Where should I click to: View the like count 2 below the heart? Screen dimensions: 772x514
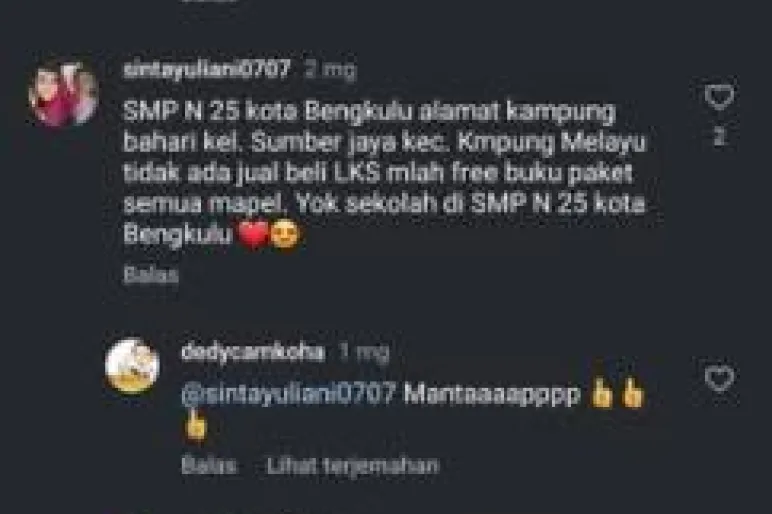tap(719, 136)
